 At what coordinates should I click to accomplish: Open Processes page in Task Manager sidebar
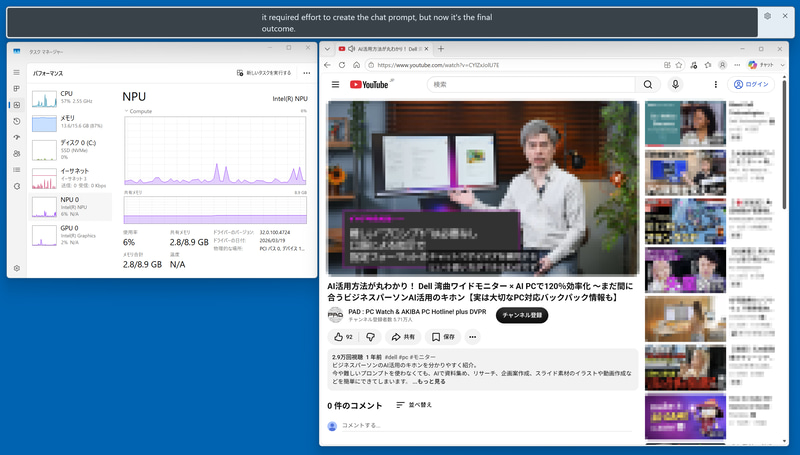[x=16, y=89]
